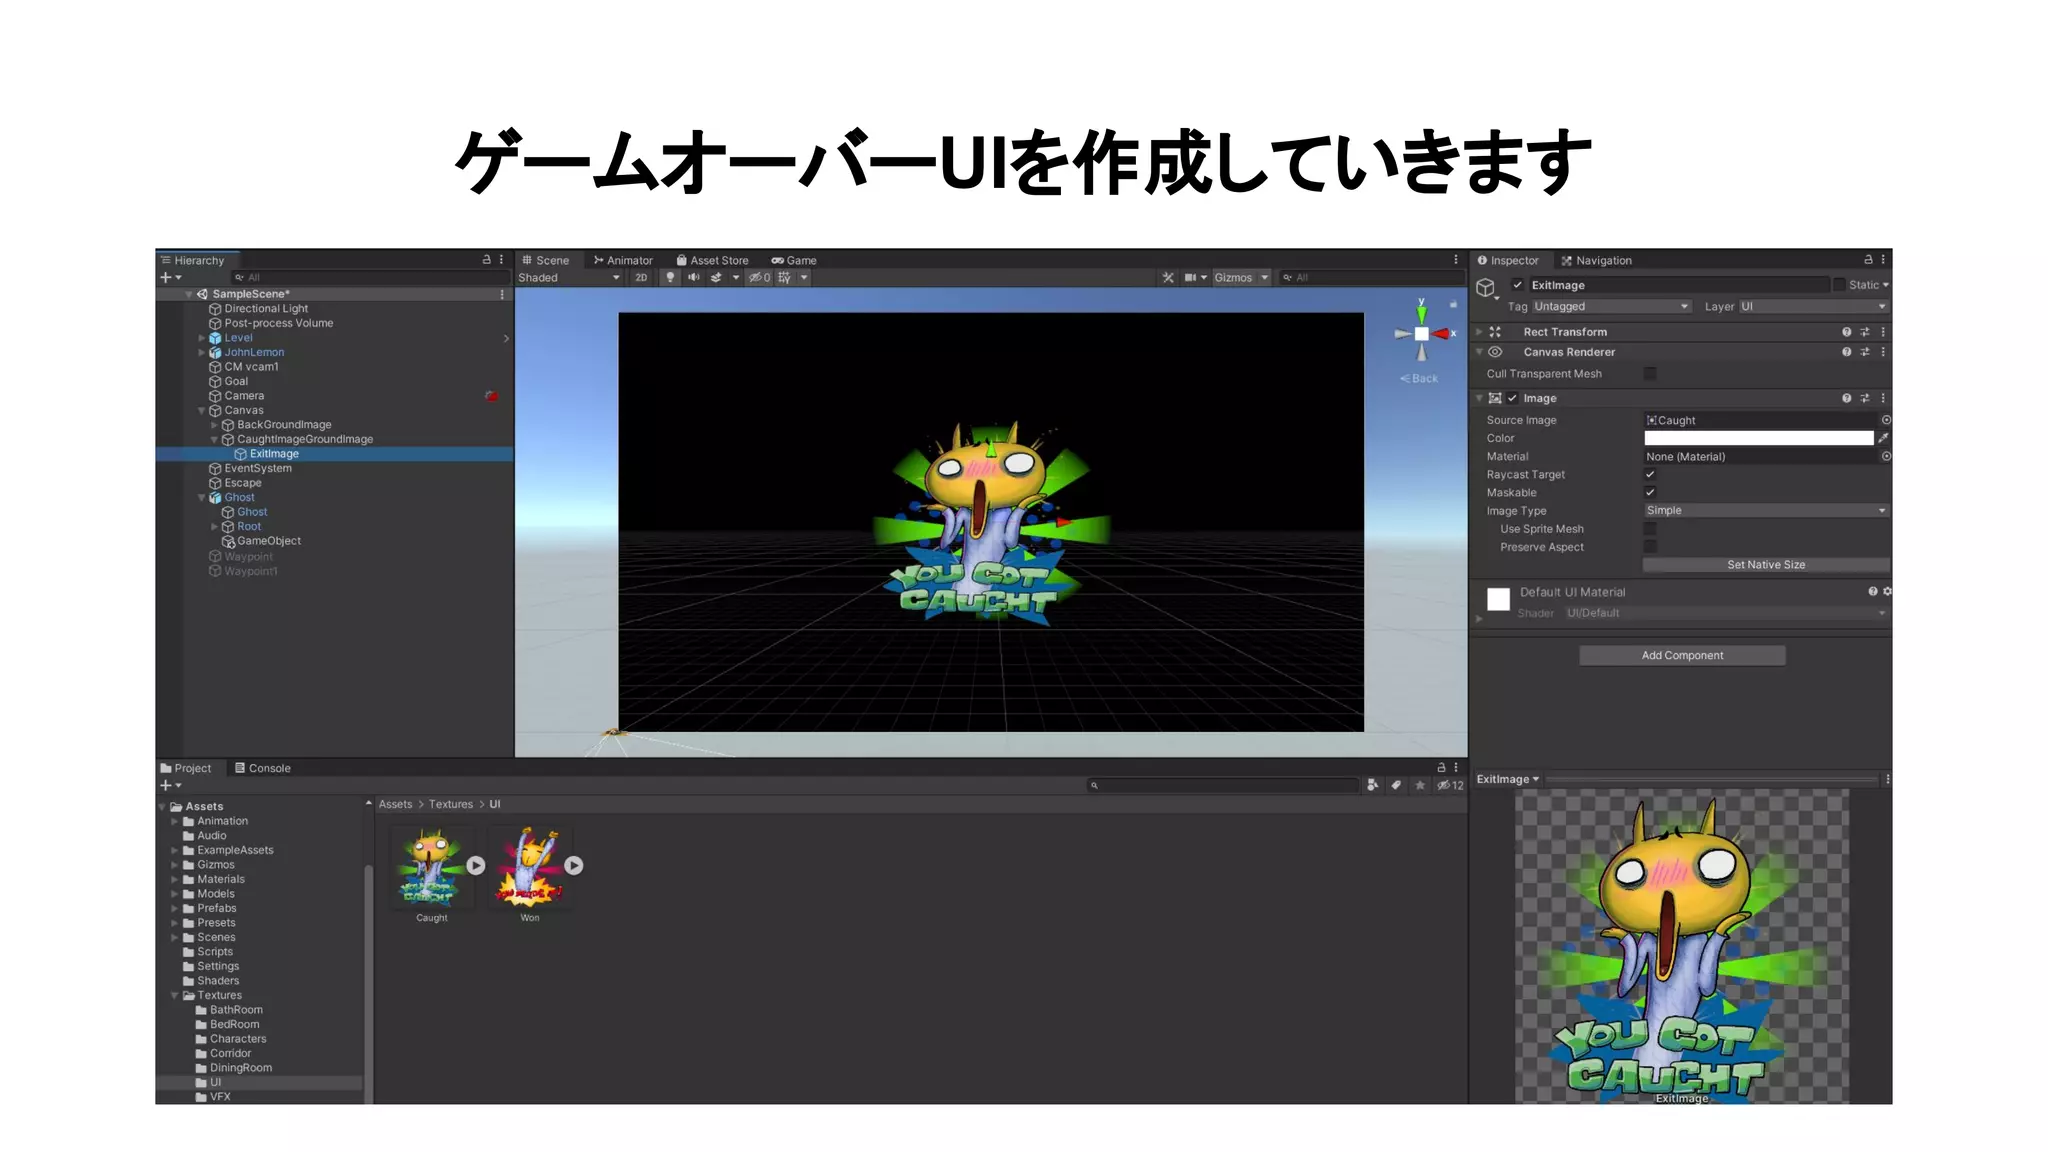Click Project search by type icon
Image resolution: width=2048 pixels, height=1152 pixels.
click(1372, 786)
